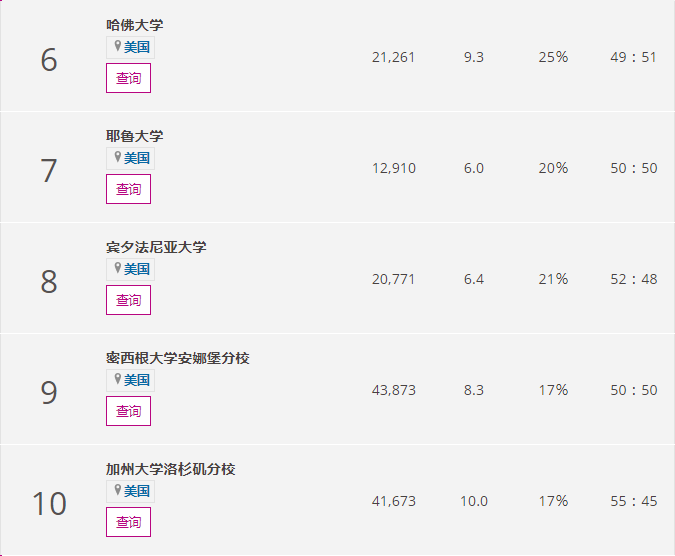675x556 pixels.
Task: Visit the 加州大学洛杉矶分校 link
Action: 170,469
